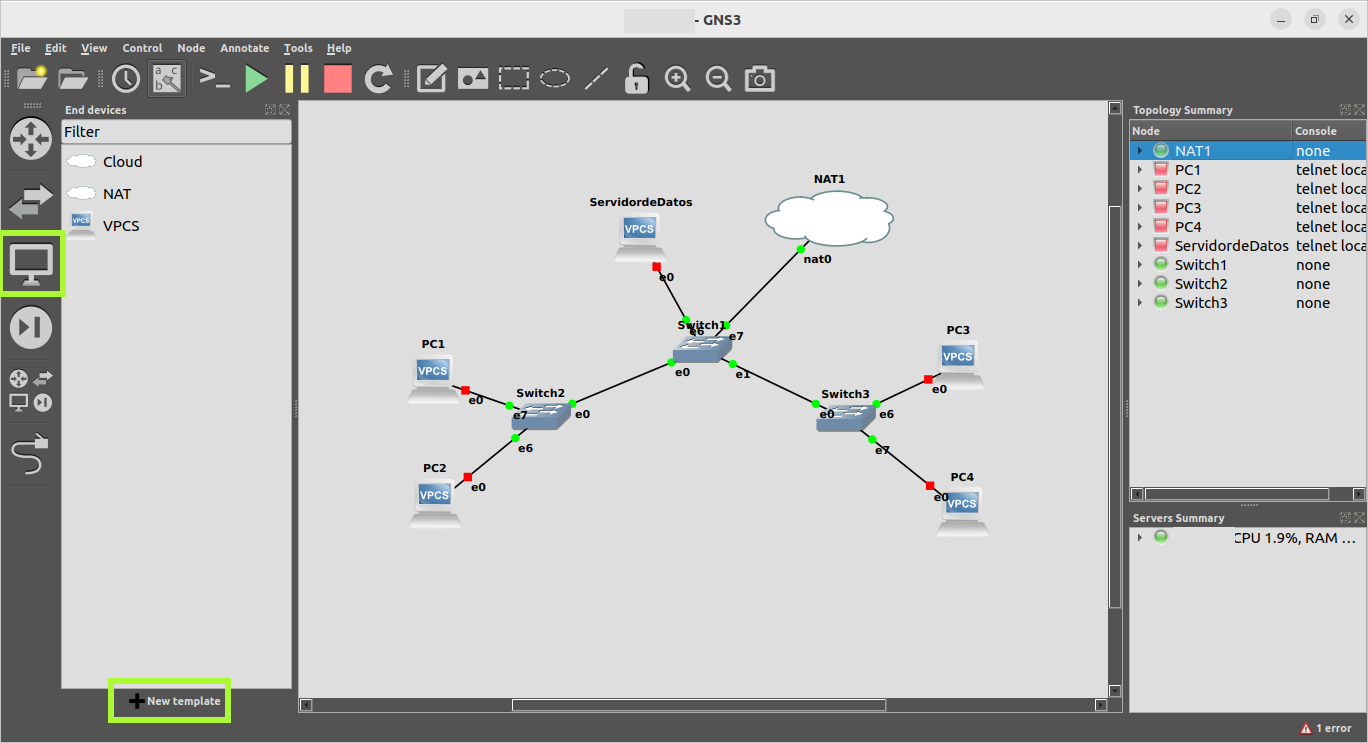This screenshot has width=1368, height=743.
Task: Open console to all devices icon
Action: (x=214, y=78)
